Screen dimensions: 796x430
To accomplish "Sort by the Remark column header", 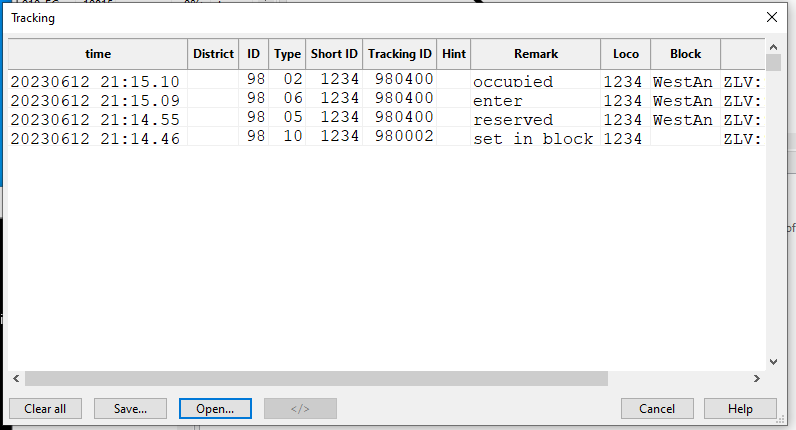I will 535,54.
